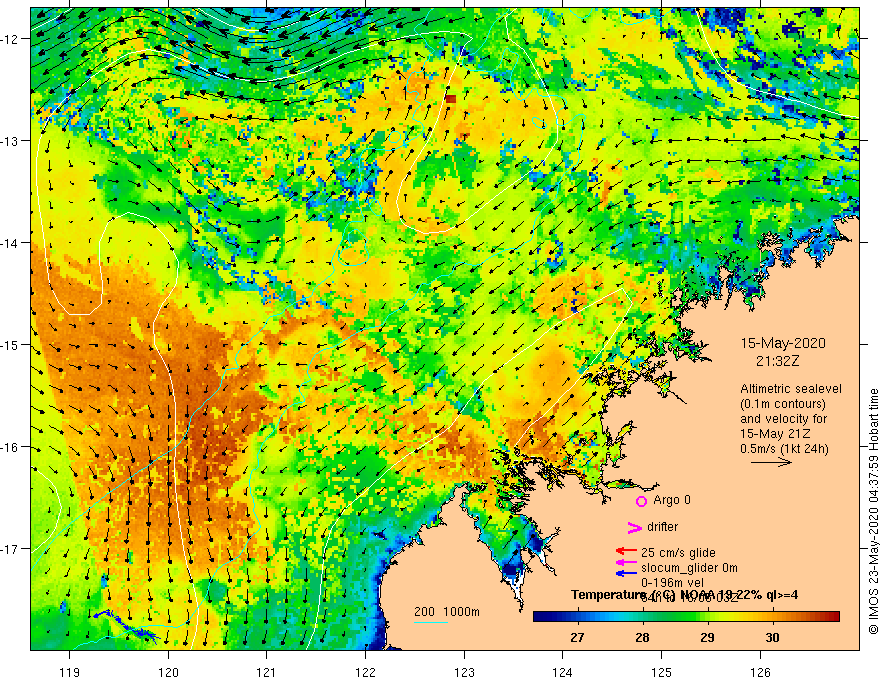Click the '126' longitude axis label
The width and height of the screenshot is (880, 680).
tap(760, 672)
